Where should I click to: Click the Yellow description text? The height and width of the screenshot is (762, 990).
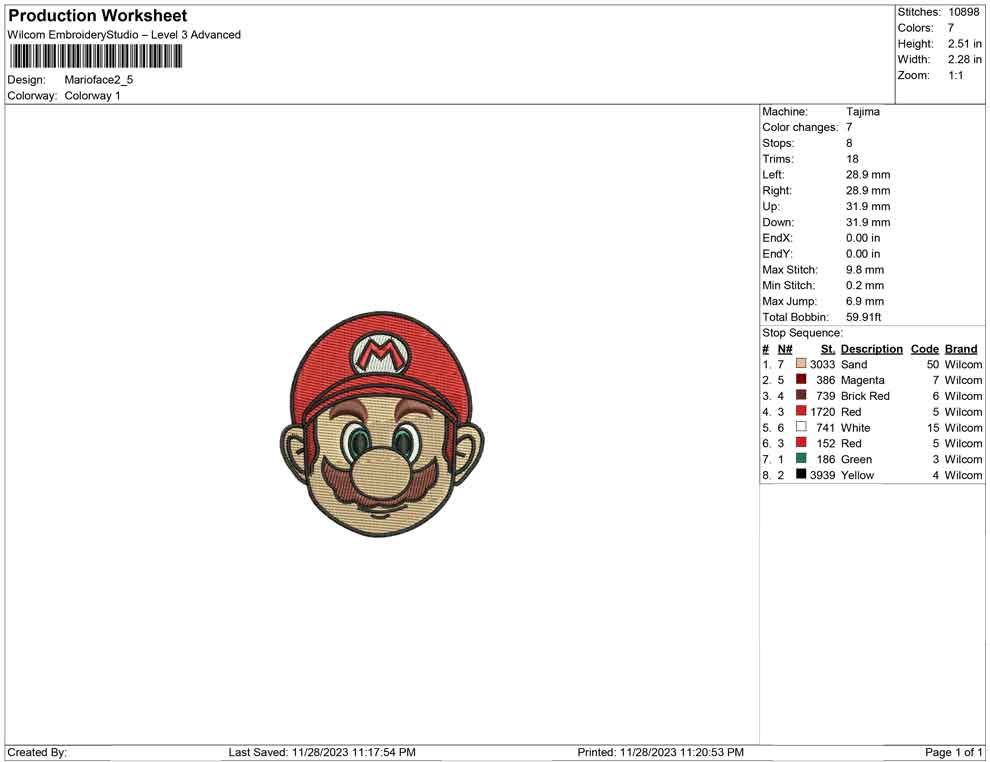(857, 475)
